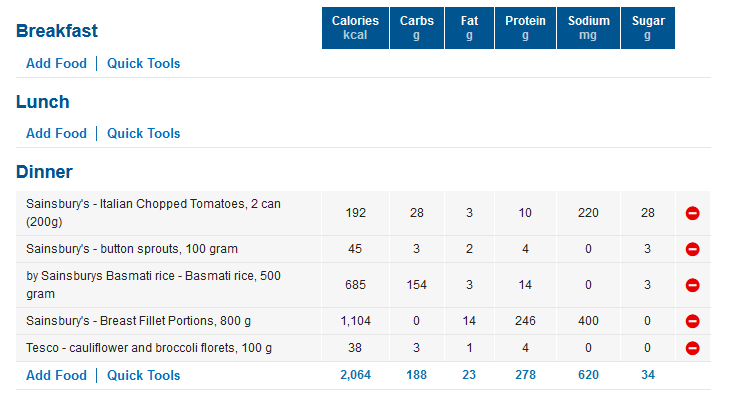Delete Breast Fillet Portions entry

click(x=692, y=321)
